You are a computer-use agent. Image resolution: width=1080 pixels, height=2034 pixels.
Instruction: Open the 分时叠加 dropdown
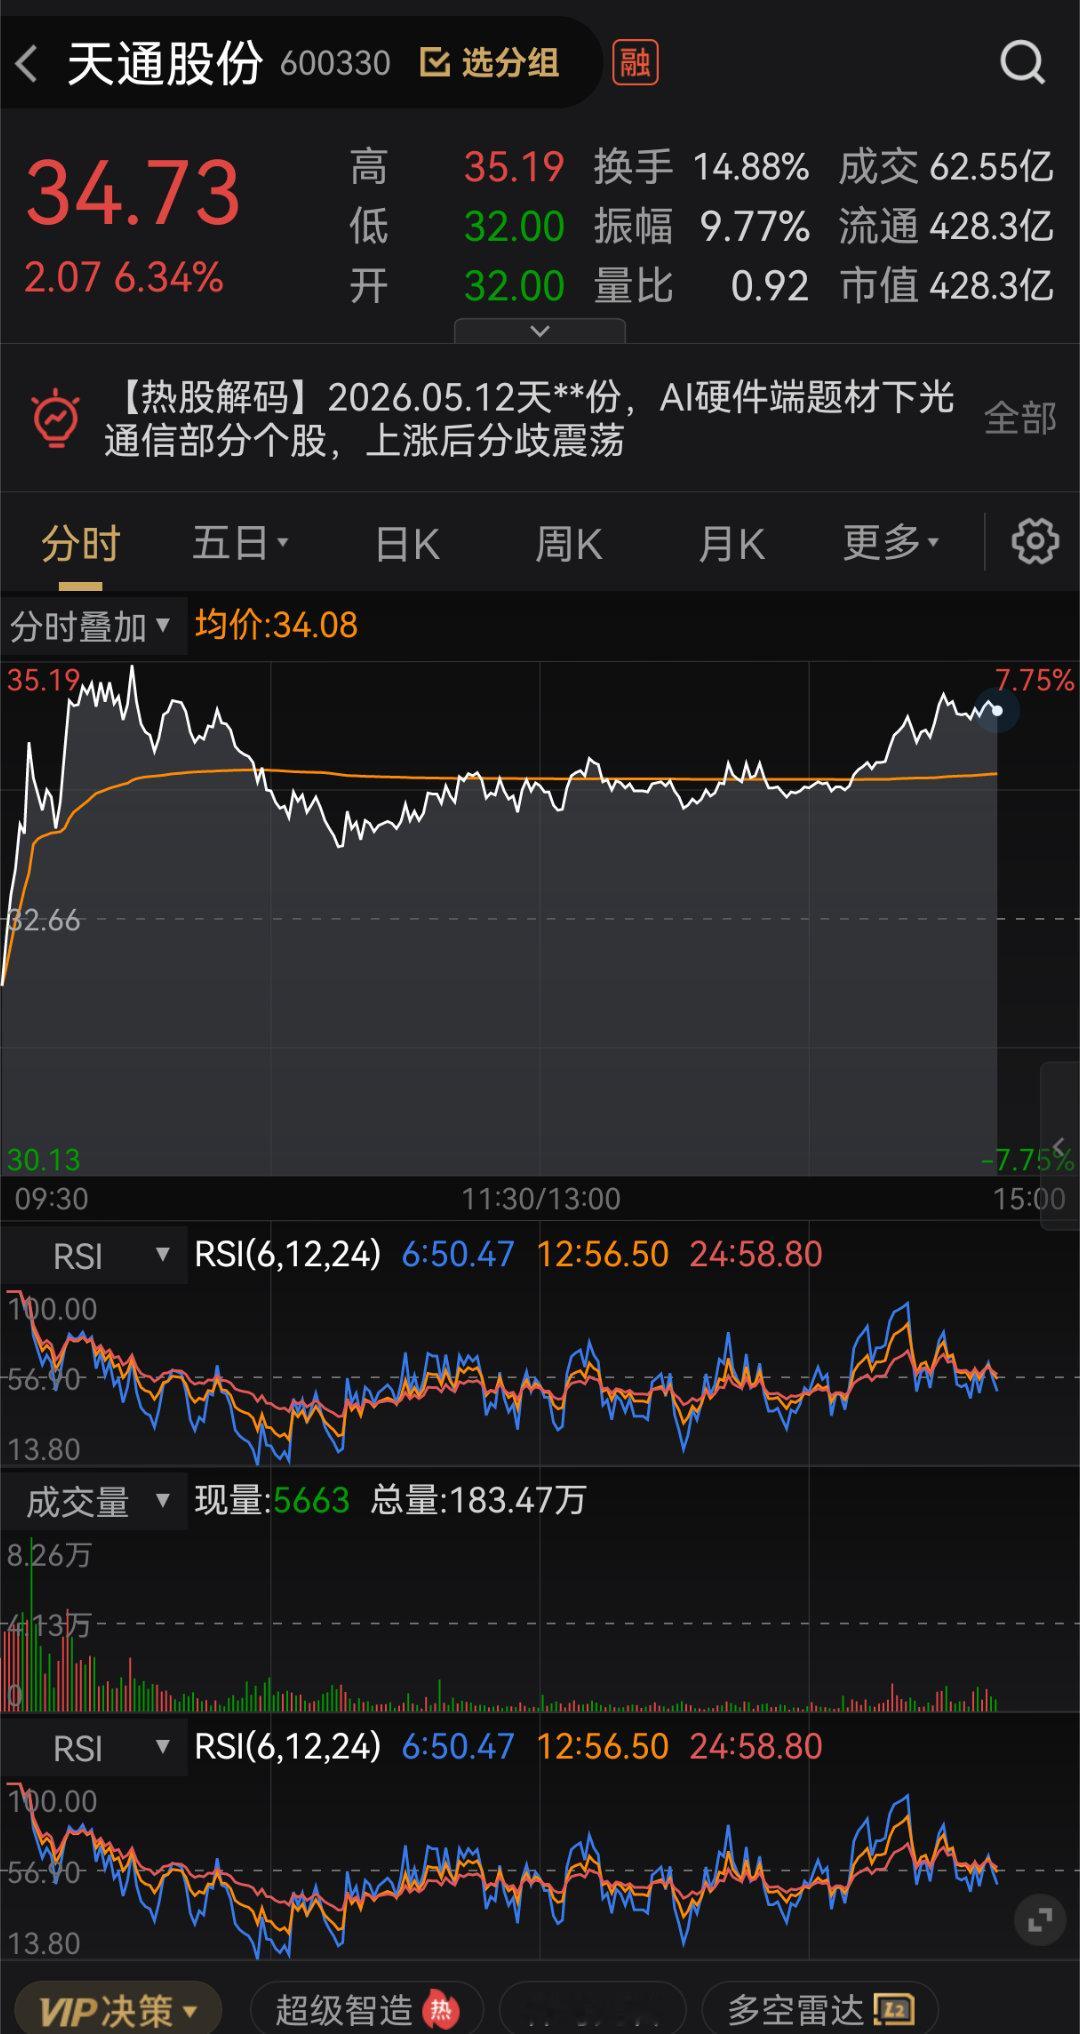pos(92,626)
